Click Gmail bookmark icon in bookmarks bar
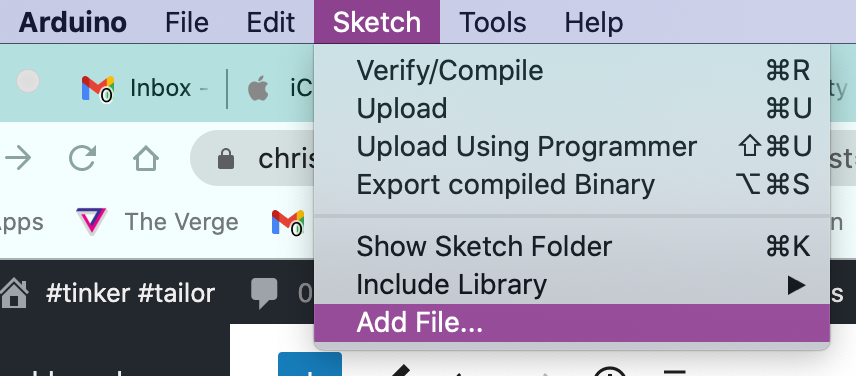856x376 pixels. pos(288,222)
